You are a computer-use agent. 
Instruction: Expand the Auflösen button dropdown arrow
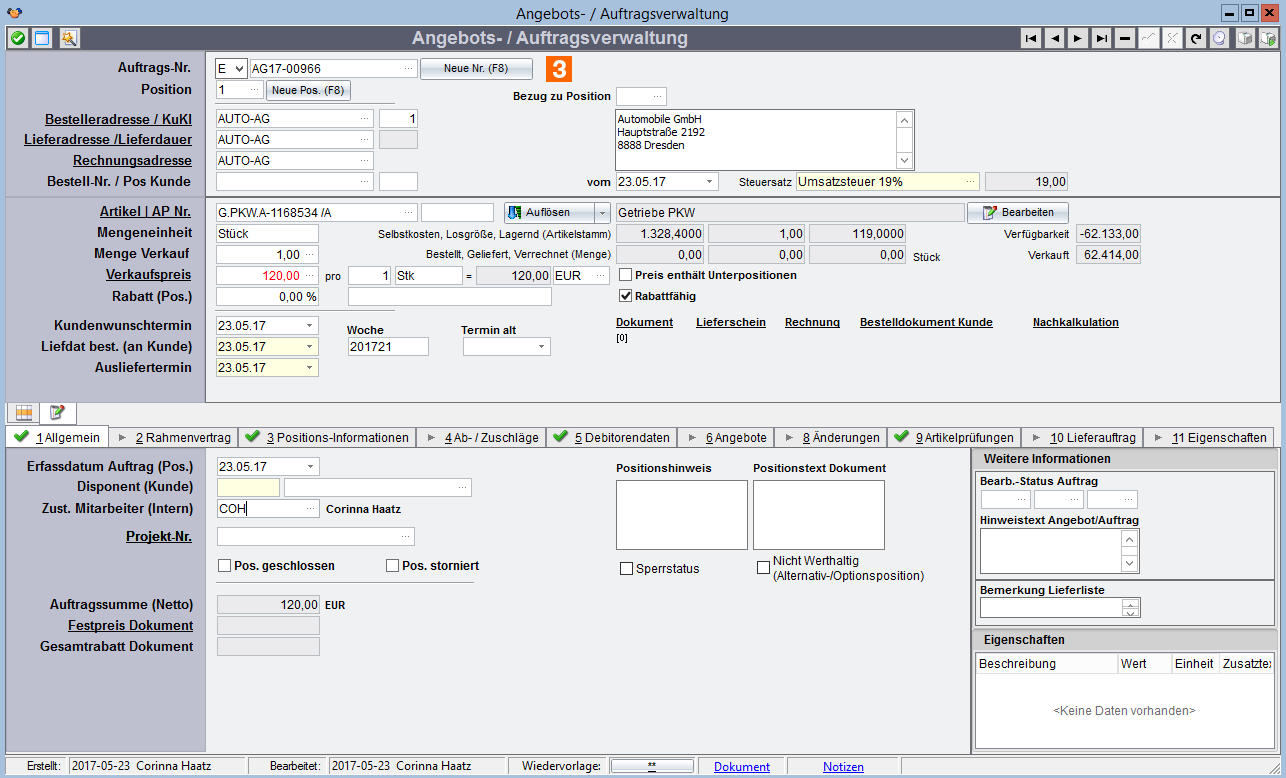[602, 212]
